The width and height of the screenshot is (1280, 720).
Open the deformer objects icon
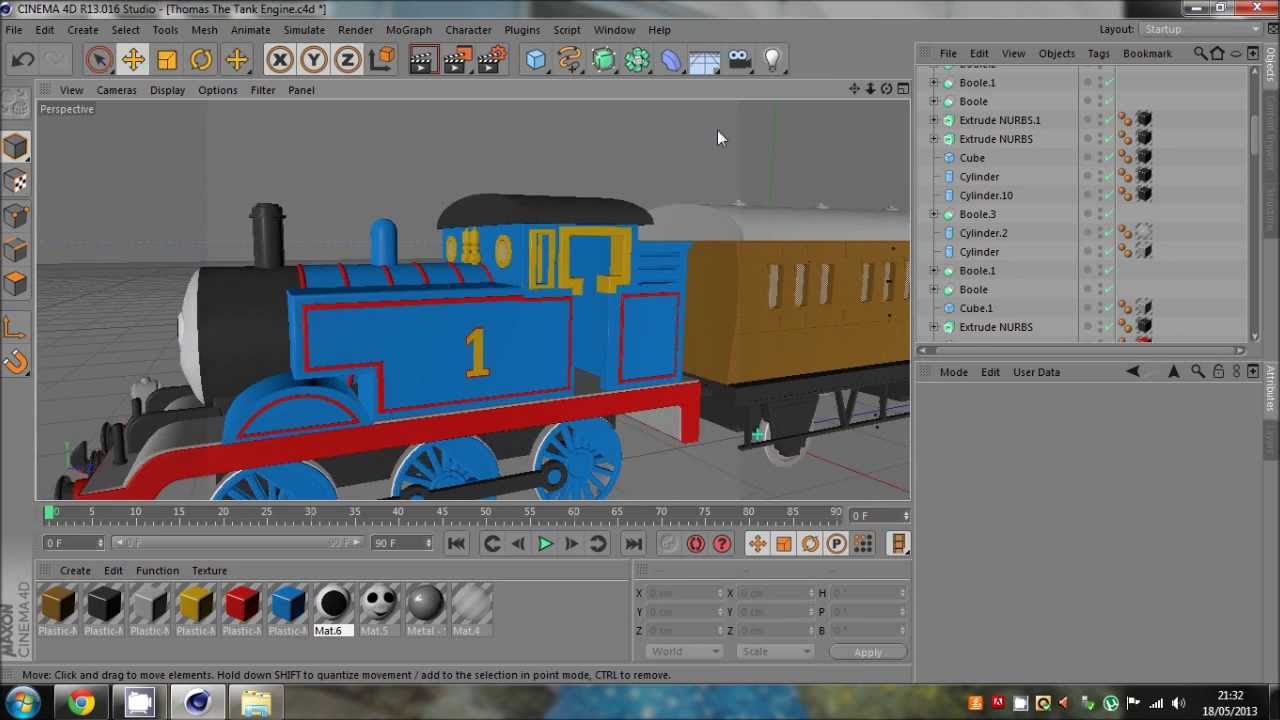coord(672,60)
